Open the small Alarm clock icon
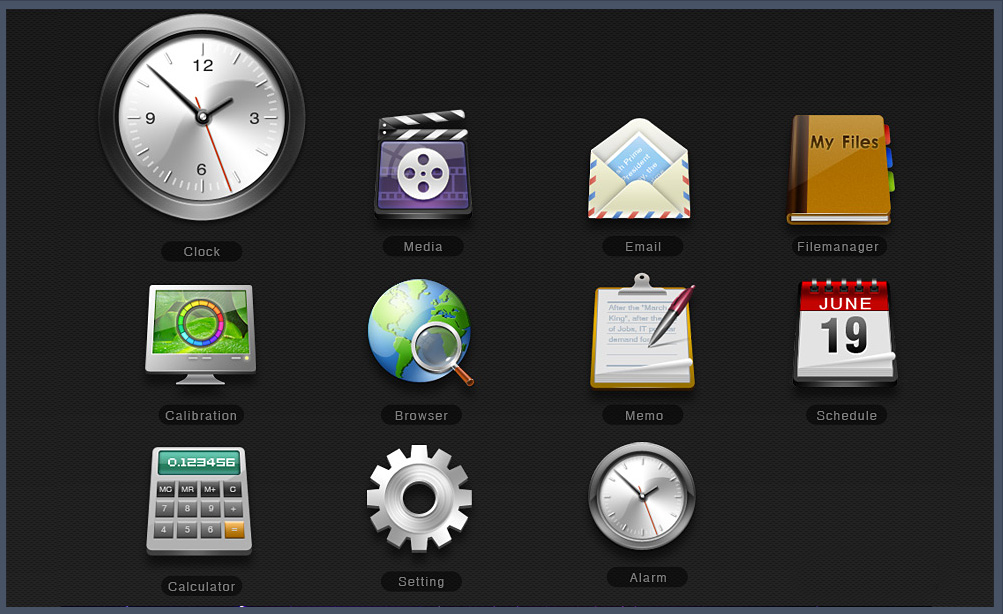 click(642, 496)
